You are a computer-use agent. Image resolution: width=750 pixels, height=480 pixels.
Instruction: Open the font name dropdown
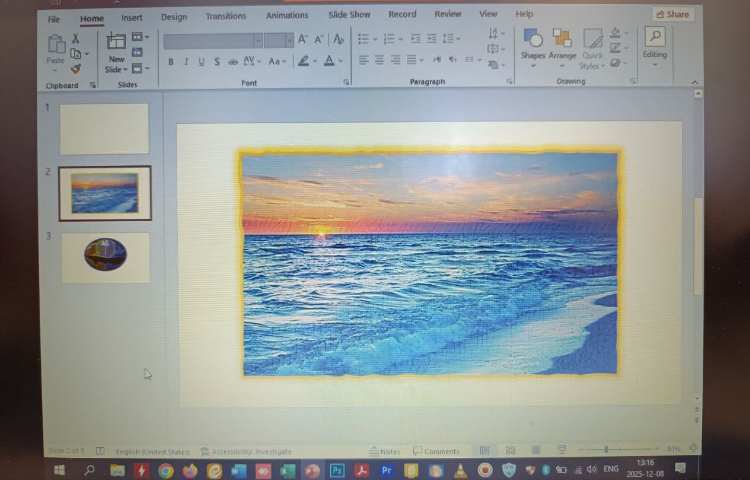257,40
